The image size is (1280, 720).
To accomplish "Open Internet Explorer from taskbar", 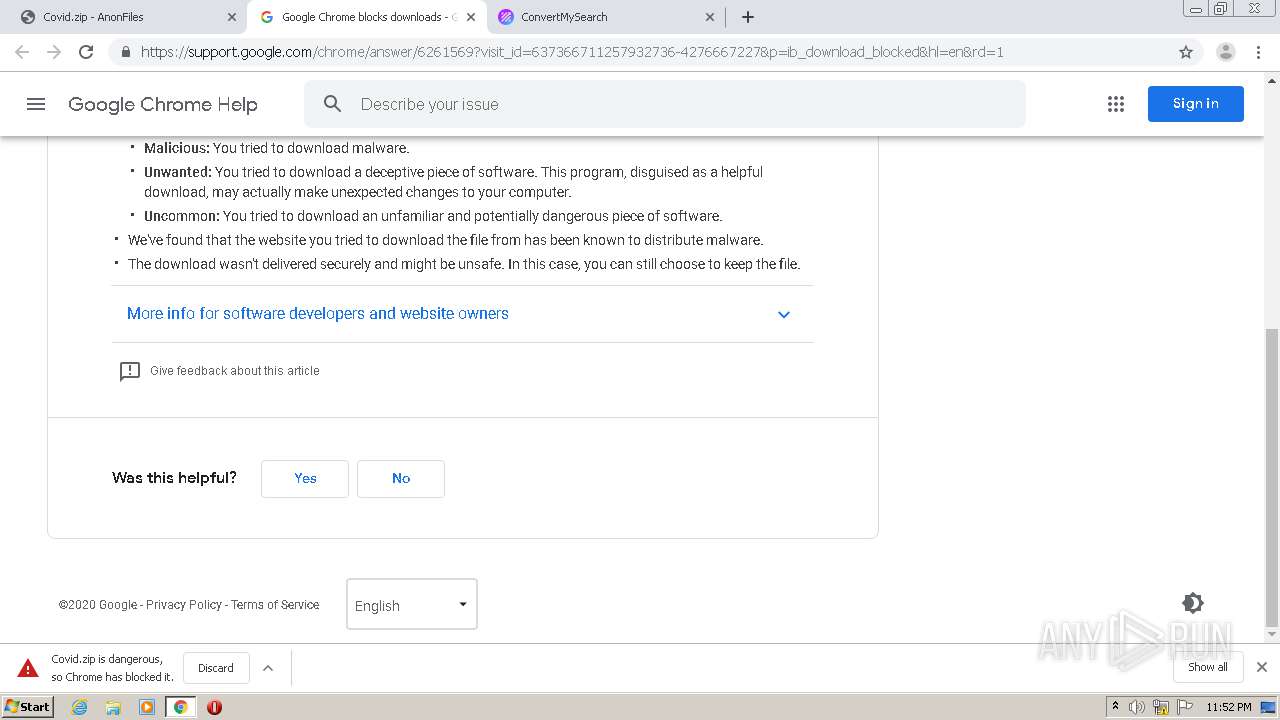I will point(79,707).
